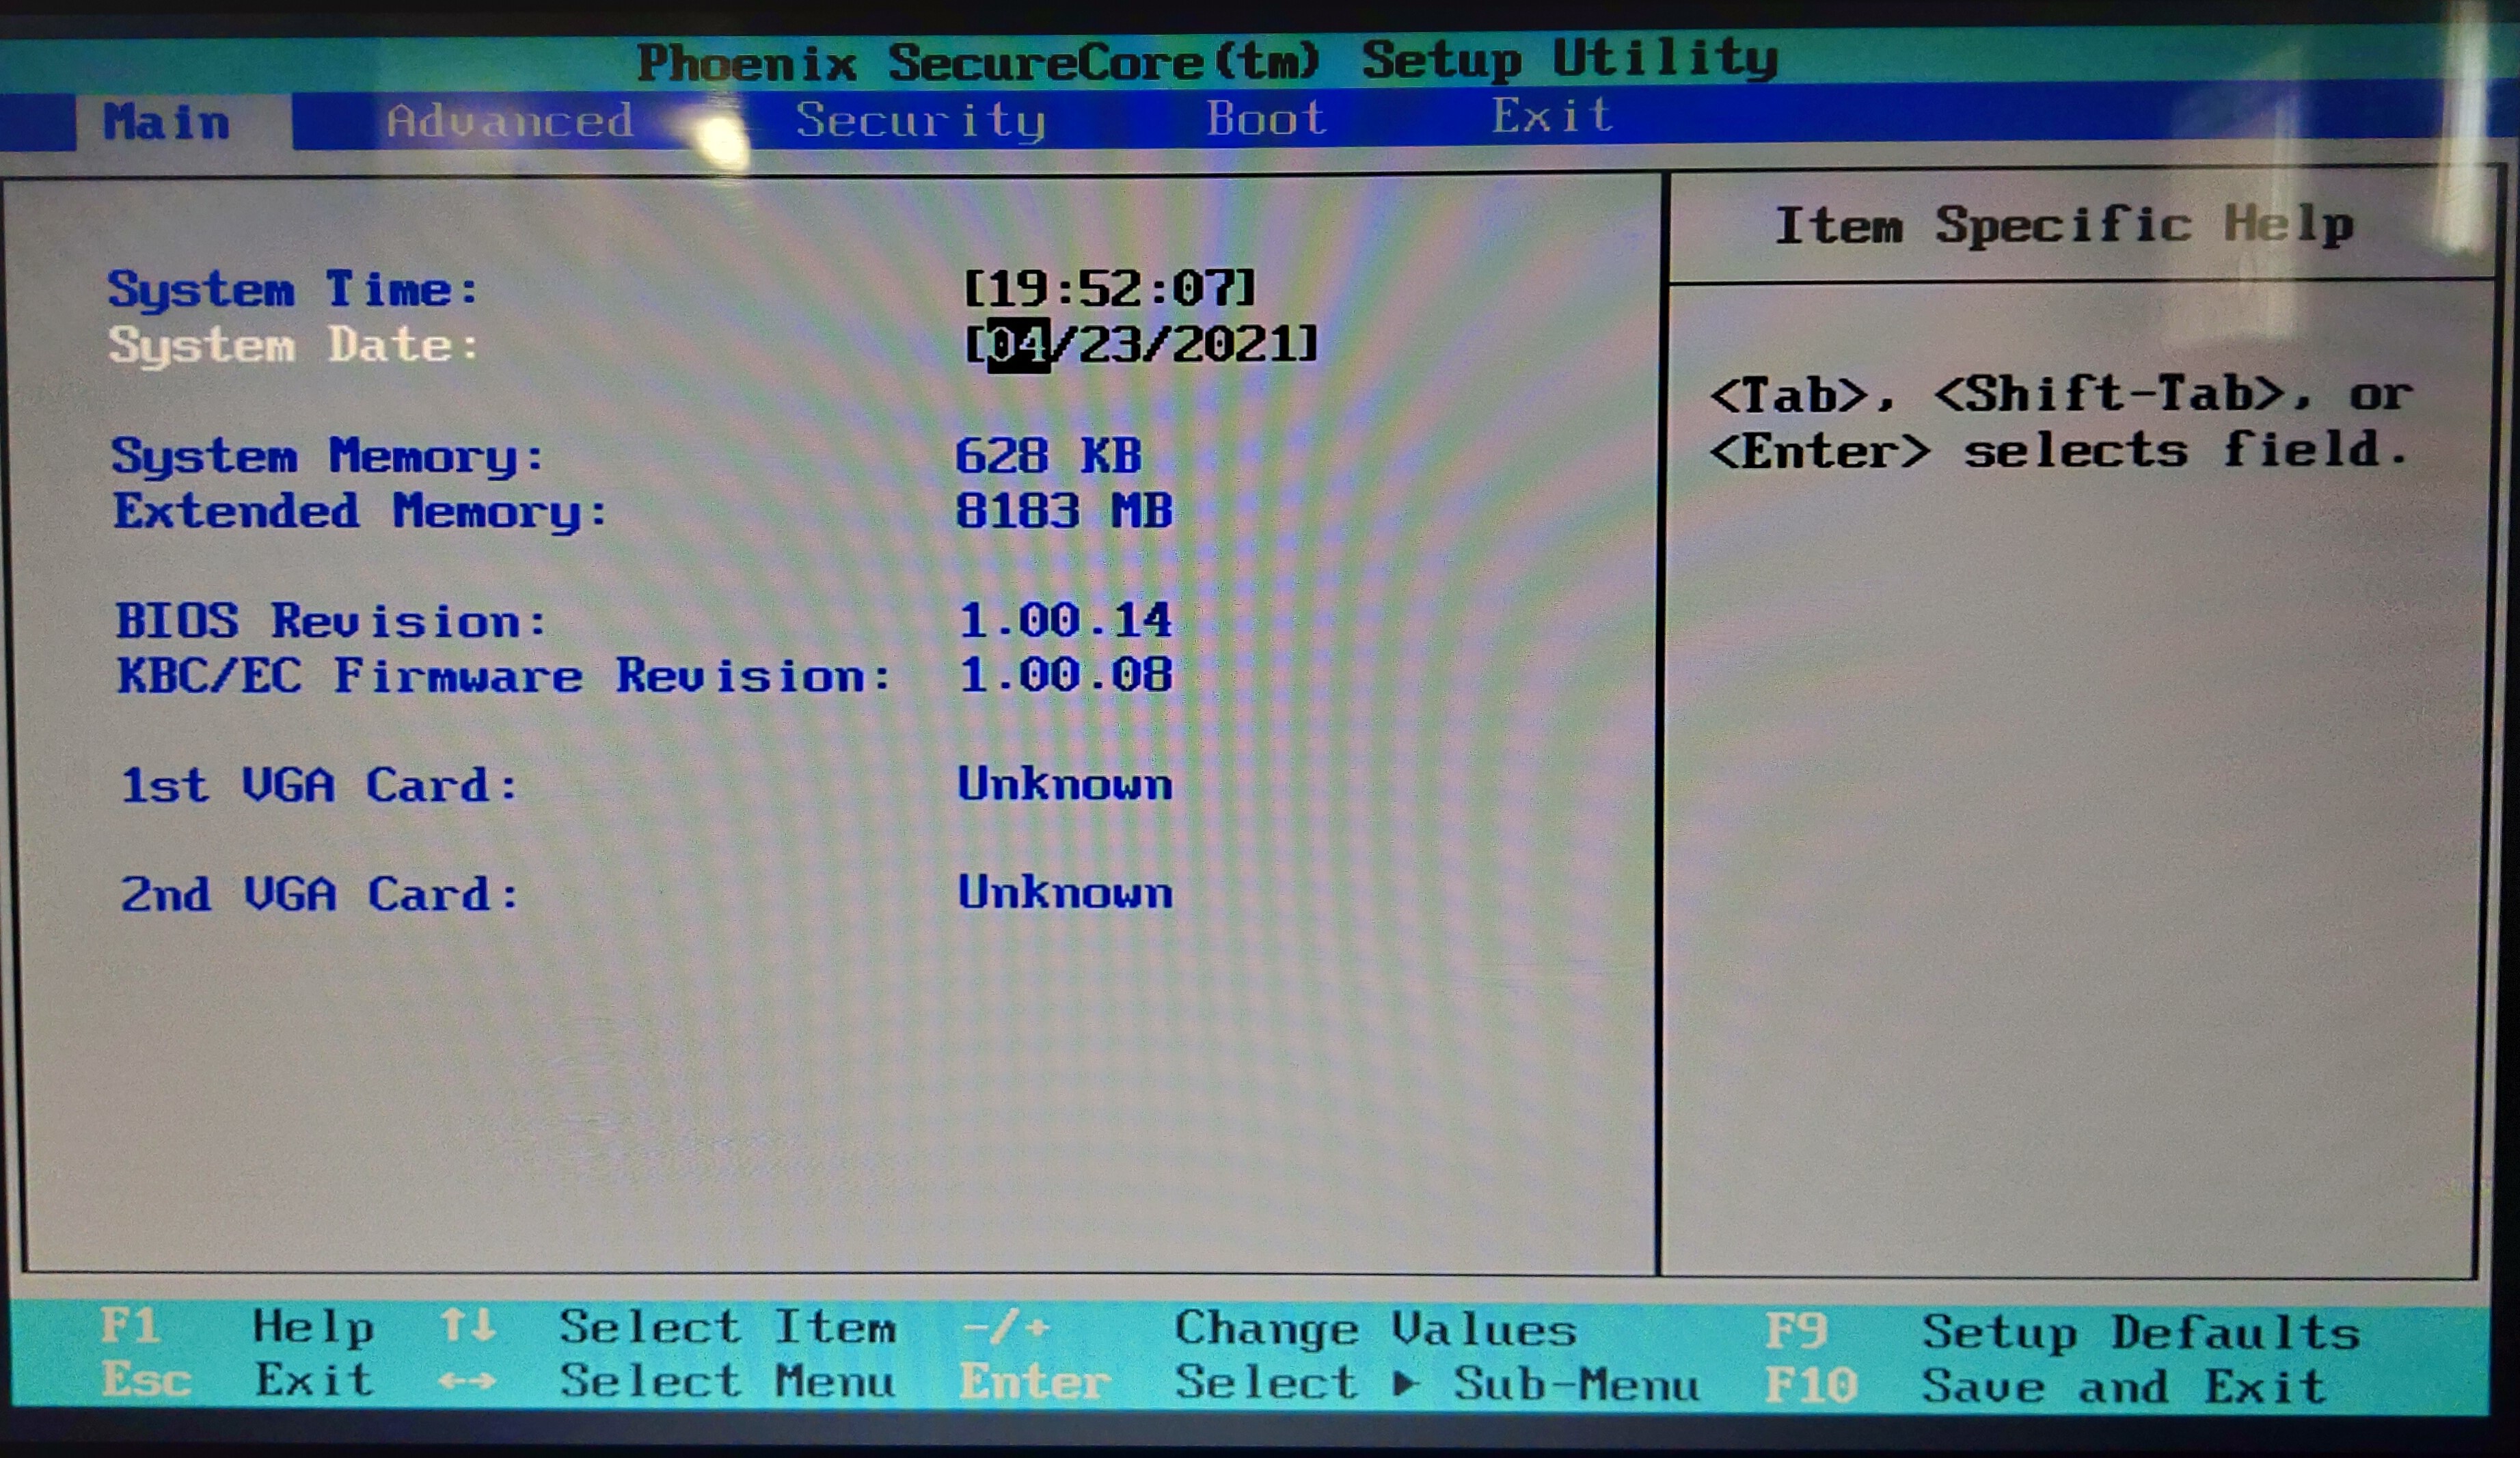Click firmware revision value 1.00.08

coord(1065,675)
